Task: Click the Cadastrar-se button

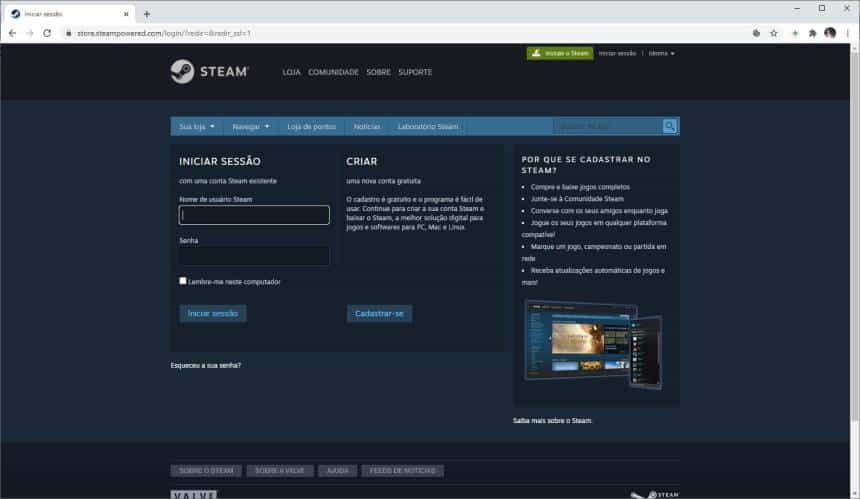Action: (x=379, y=314)
